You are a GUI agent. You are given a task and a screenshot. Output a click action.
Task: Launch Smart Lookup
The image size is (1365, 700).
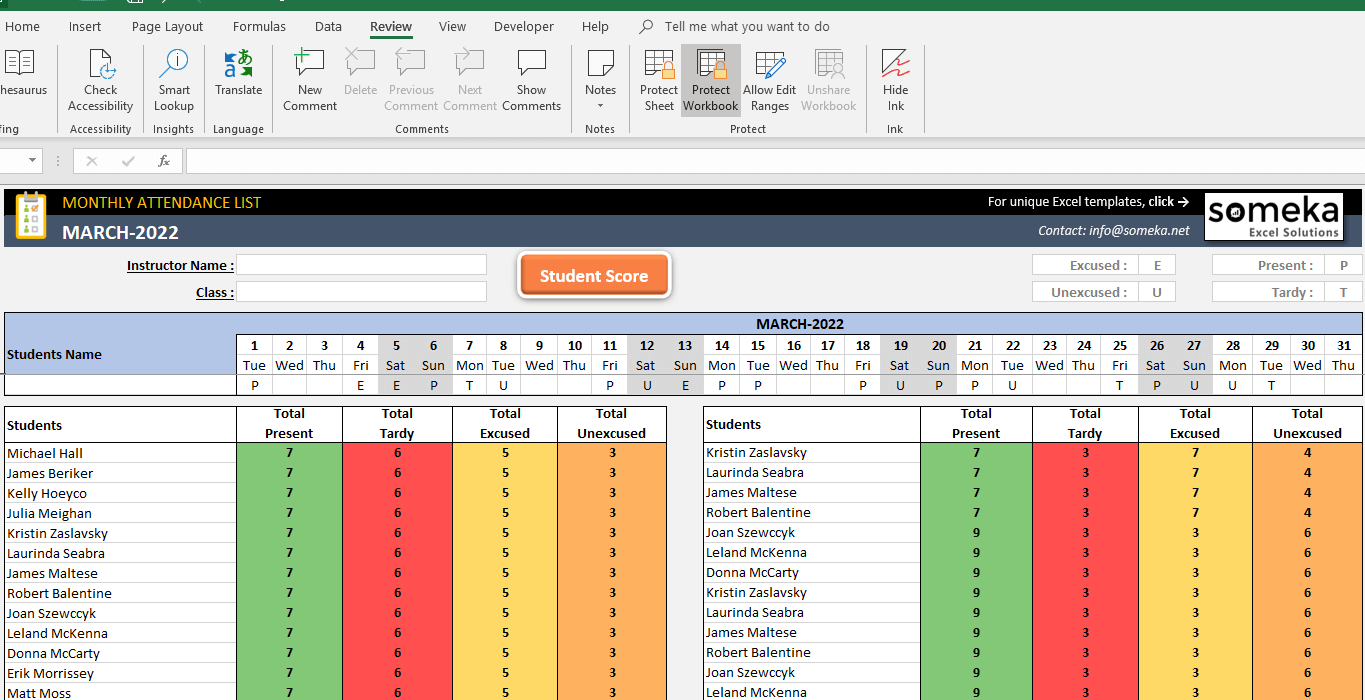pos(173,80)
